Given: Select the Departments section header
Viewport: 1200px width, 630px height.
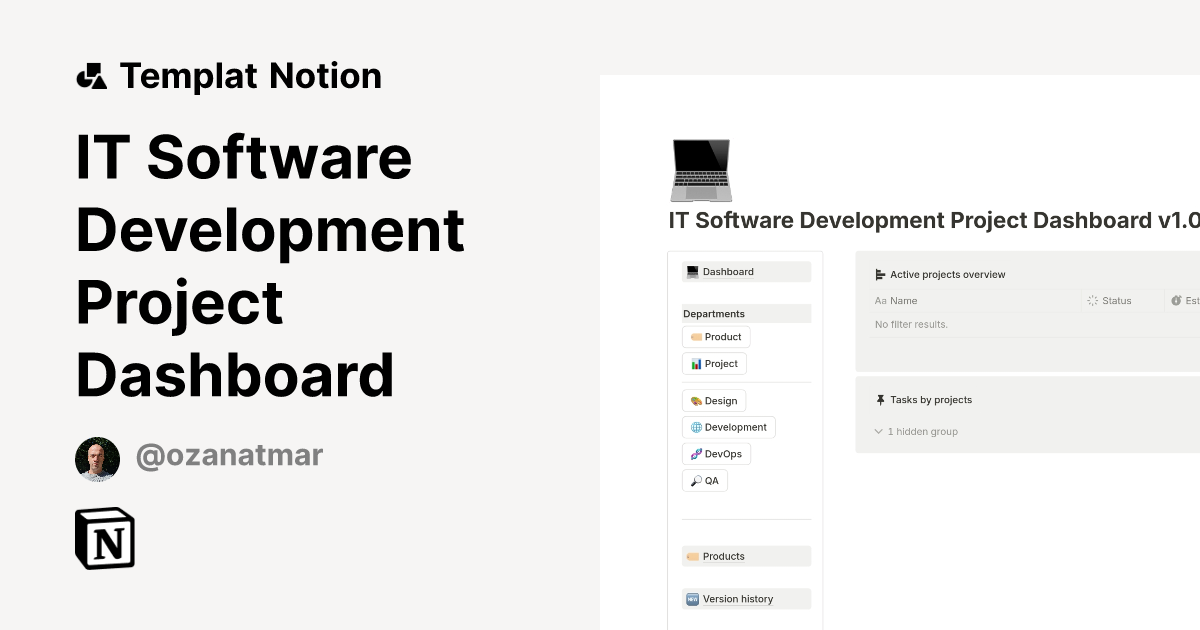Looking at the screenshot, I should pos(714,313).
